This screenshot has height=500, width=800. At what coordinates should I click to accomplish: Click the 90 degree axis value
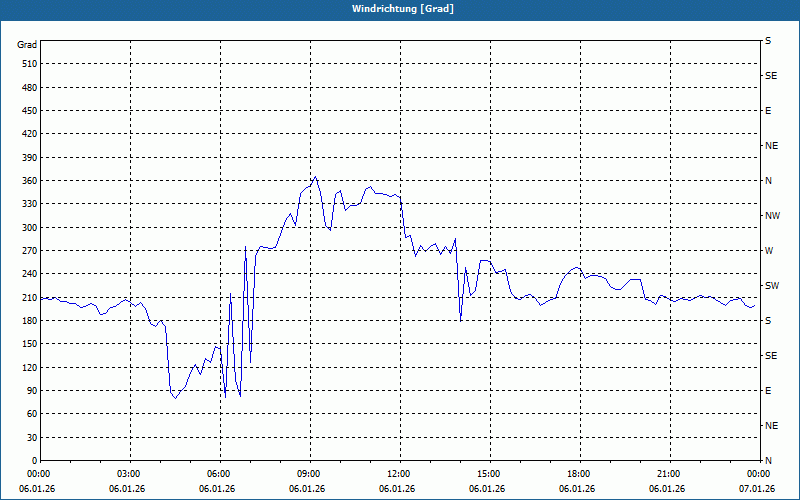point(32,390)
